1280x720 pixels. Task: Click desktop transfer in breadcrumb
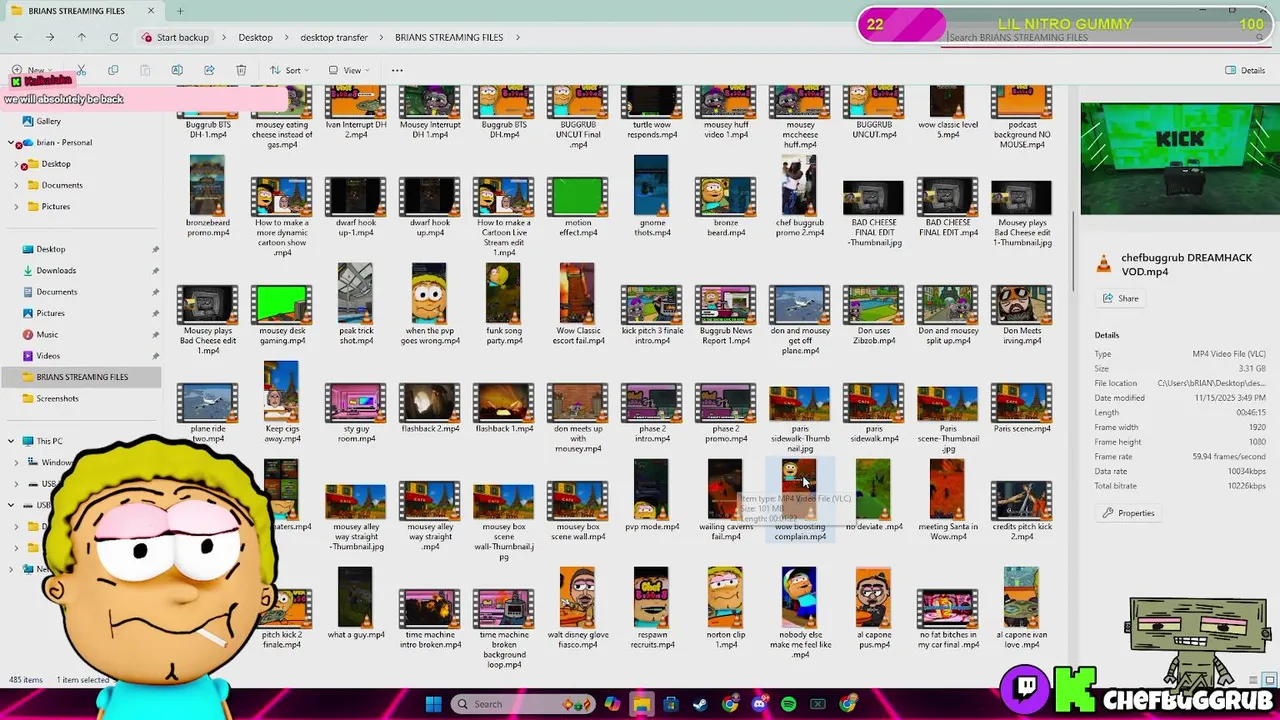(x=334, y=37)
